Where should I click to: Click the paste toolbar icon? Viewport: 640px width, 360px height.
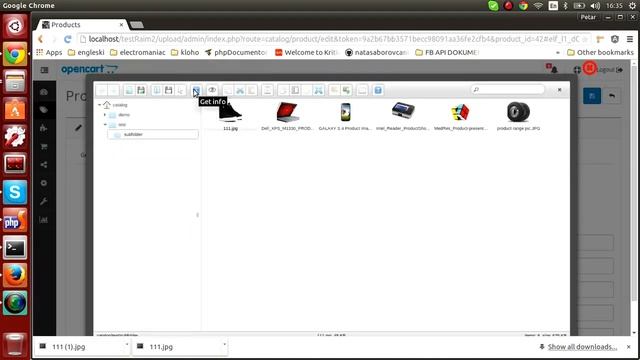pos(252,90)
